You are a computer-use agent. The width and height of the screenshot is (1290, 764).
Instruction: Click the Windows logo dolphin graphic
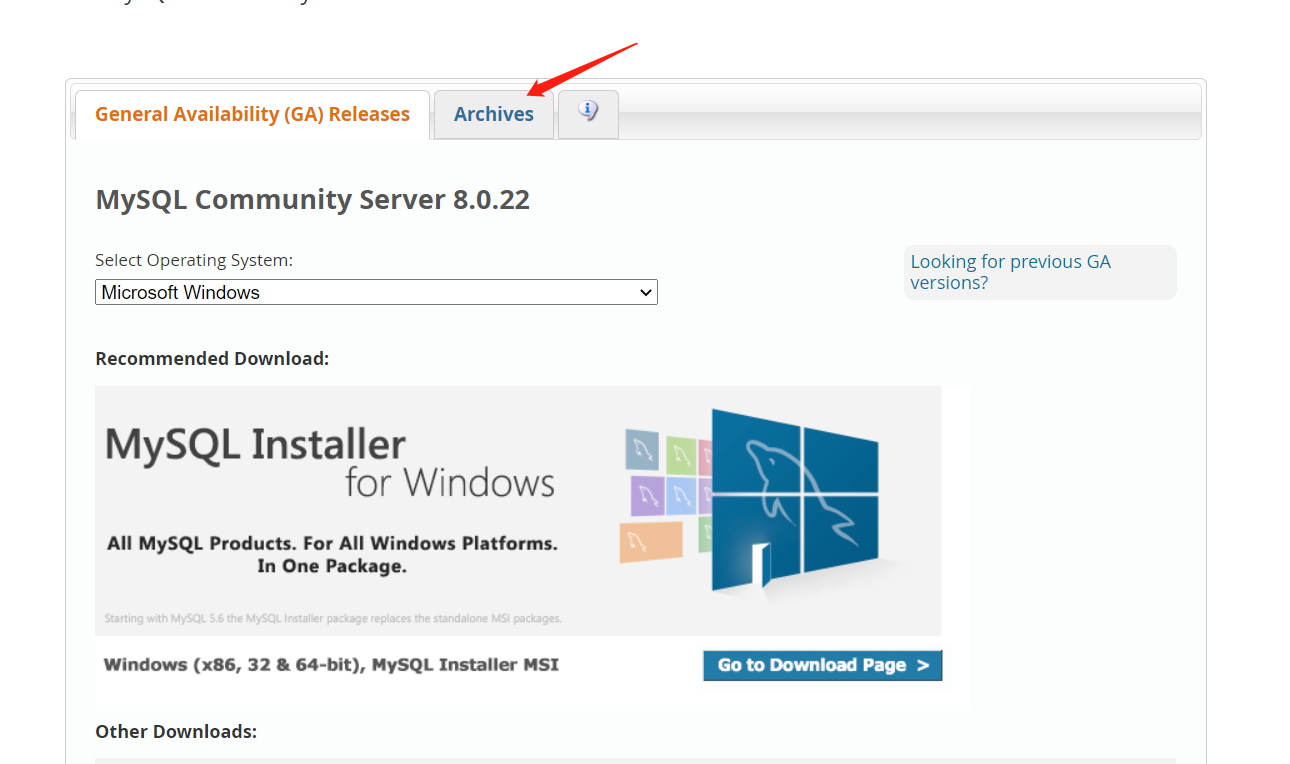[795, 499]
